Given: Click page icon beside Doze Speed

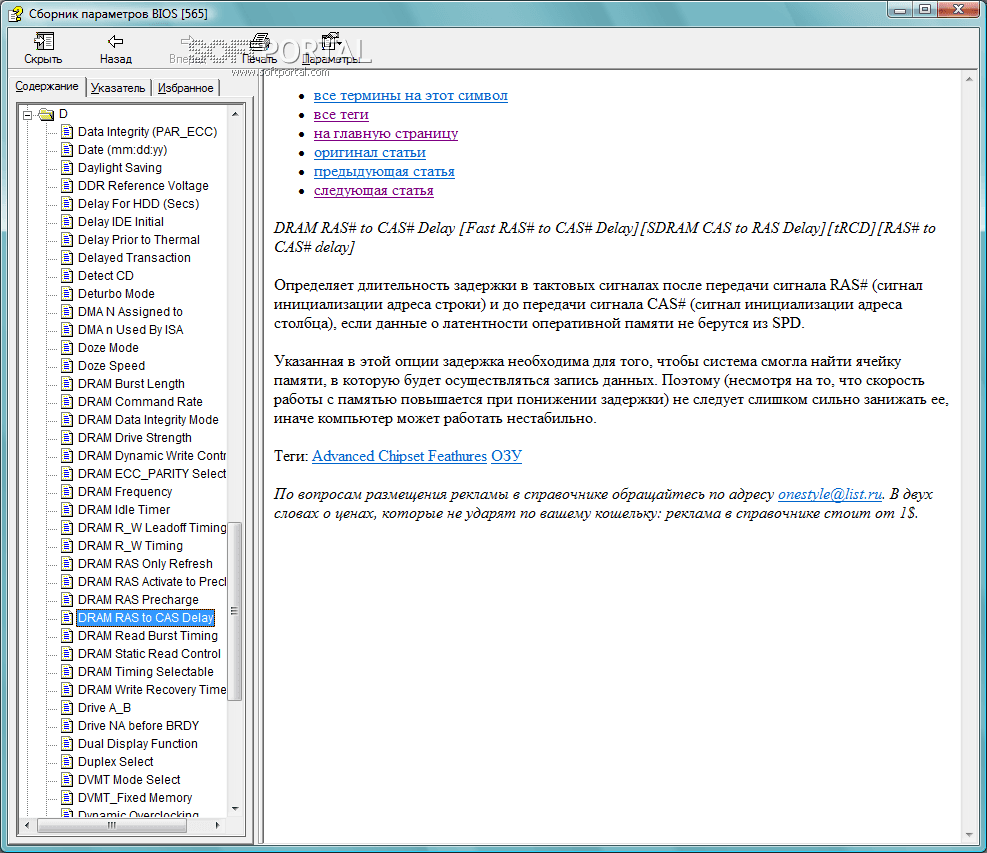Looking at the screenshot, I should pos(67,366).
